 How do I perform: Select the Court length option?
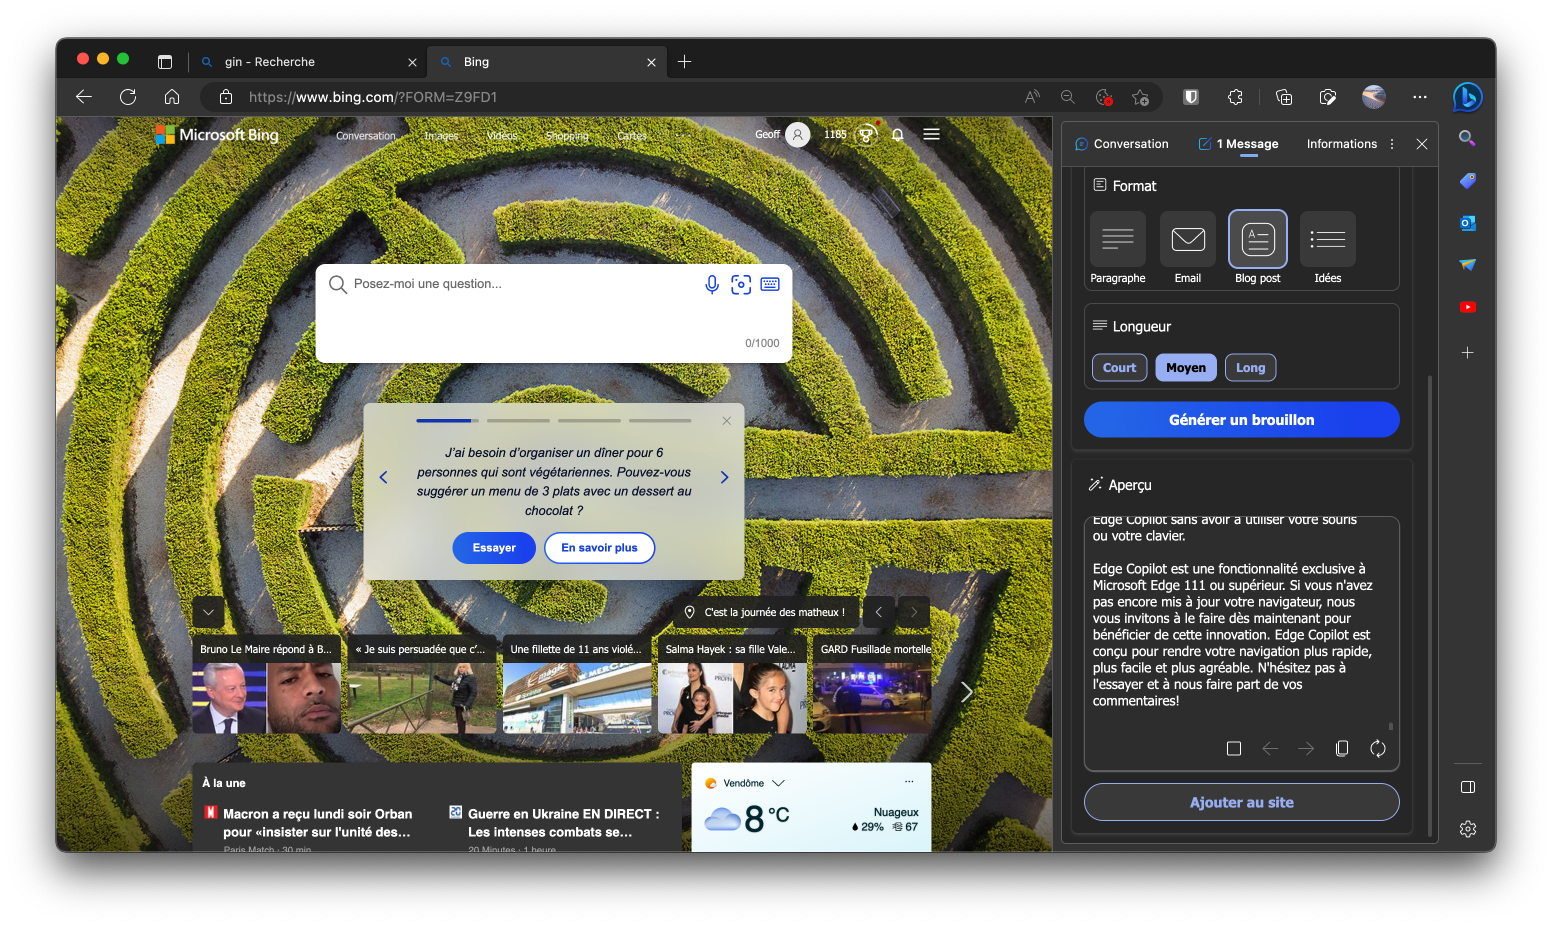[x=1119, y=368]
